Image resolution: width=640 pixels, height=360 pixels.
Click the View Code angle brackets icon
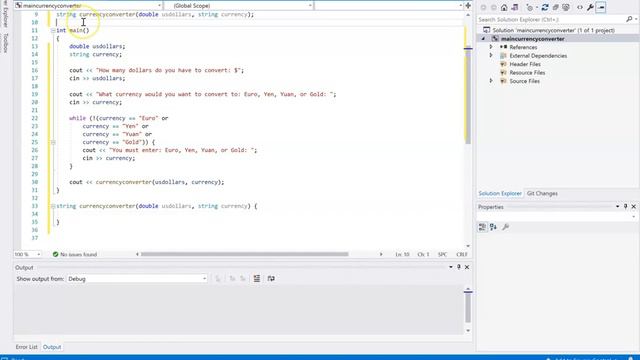[580, 7]
